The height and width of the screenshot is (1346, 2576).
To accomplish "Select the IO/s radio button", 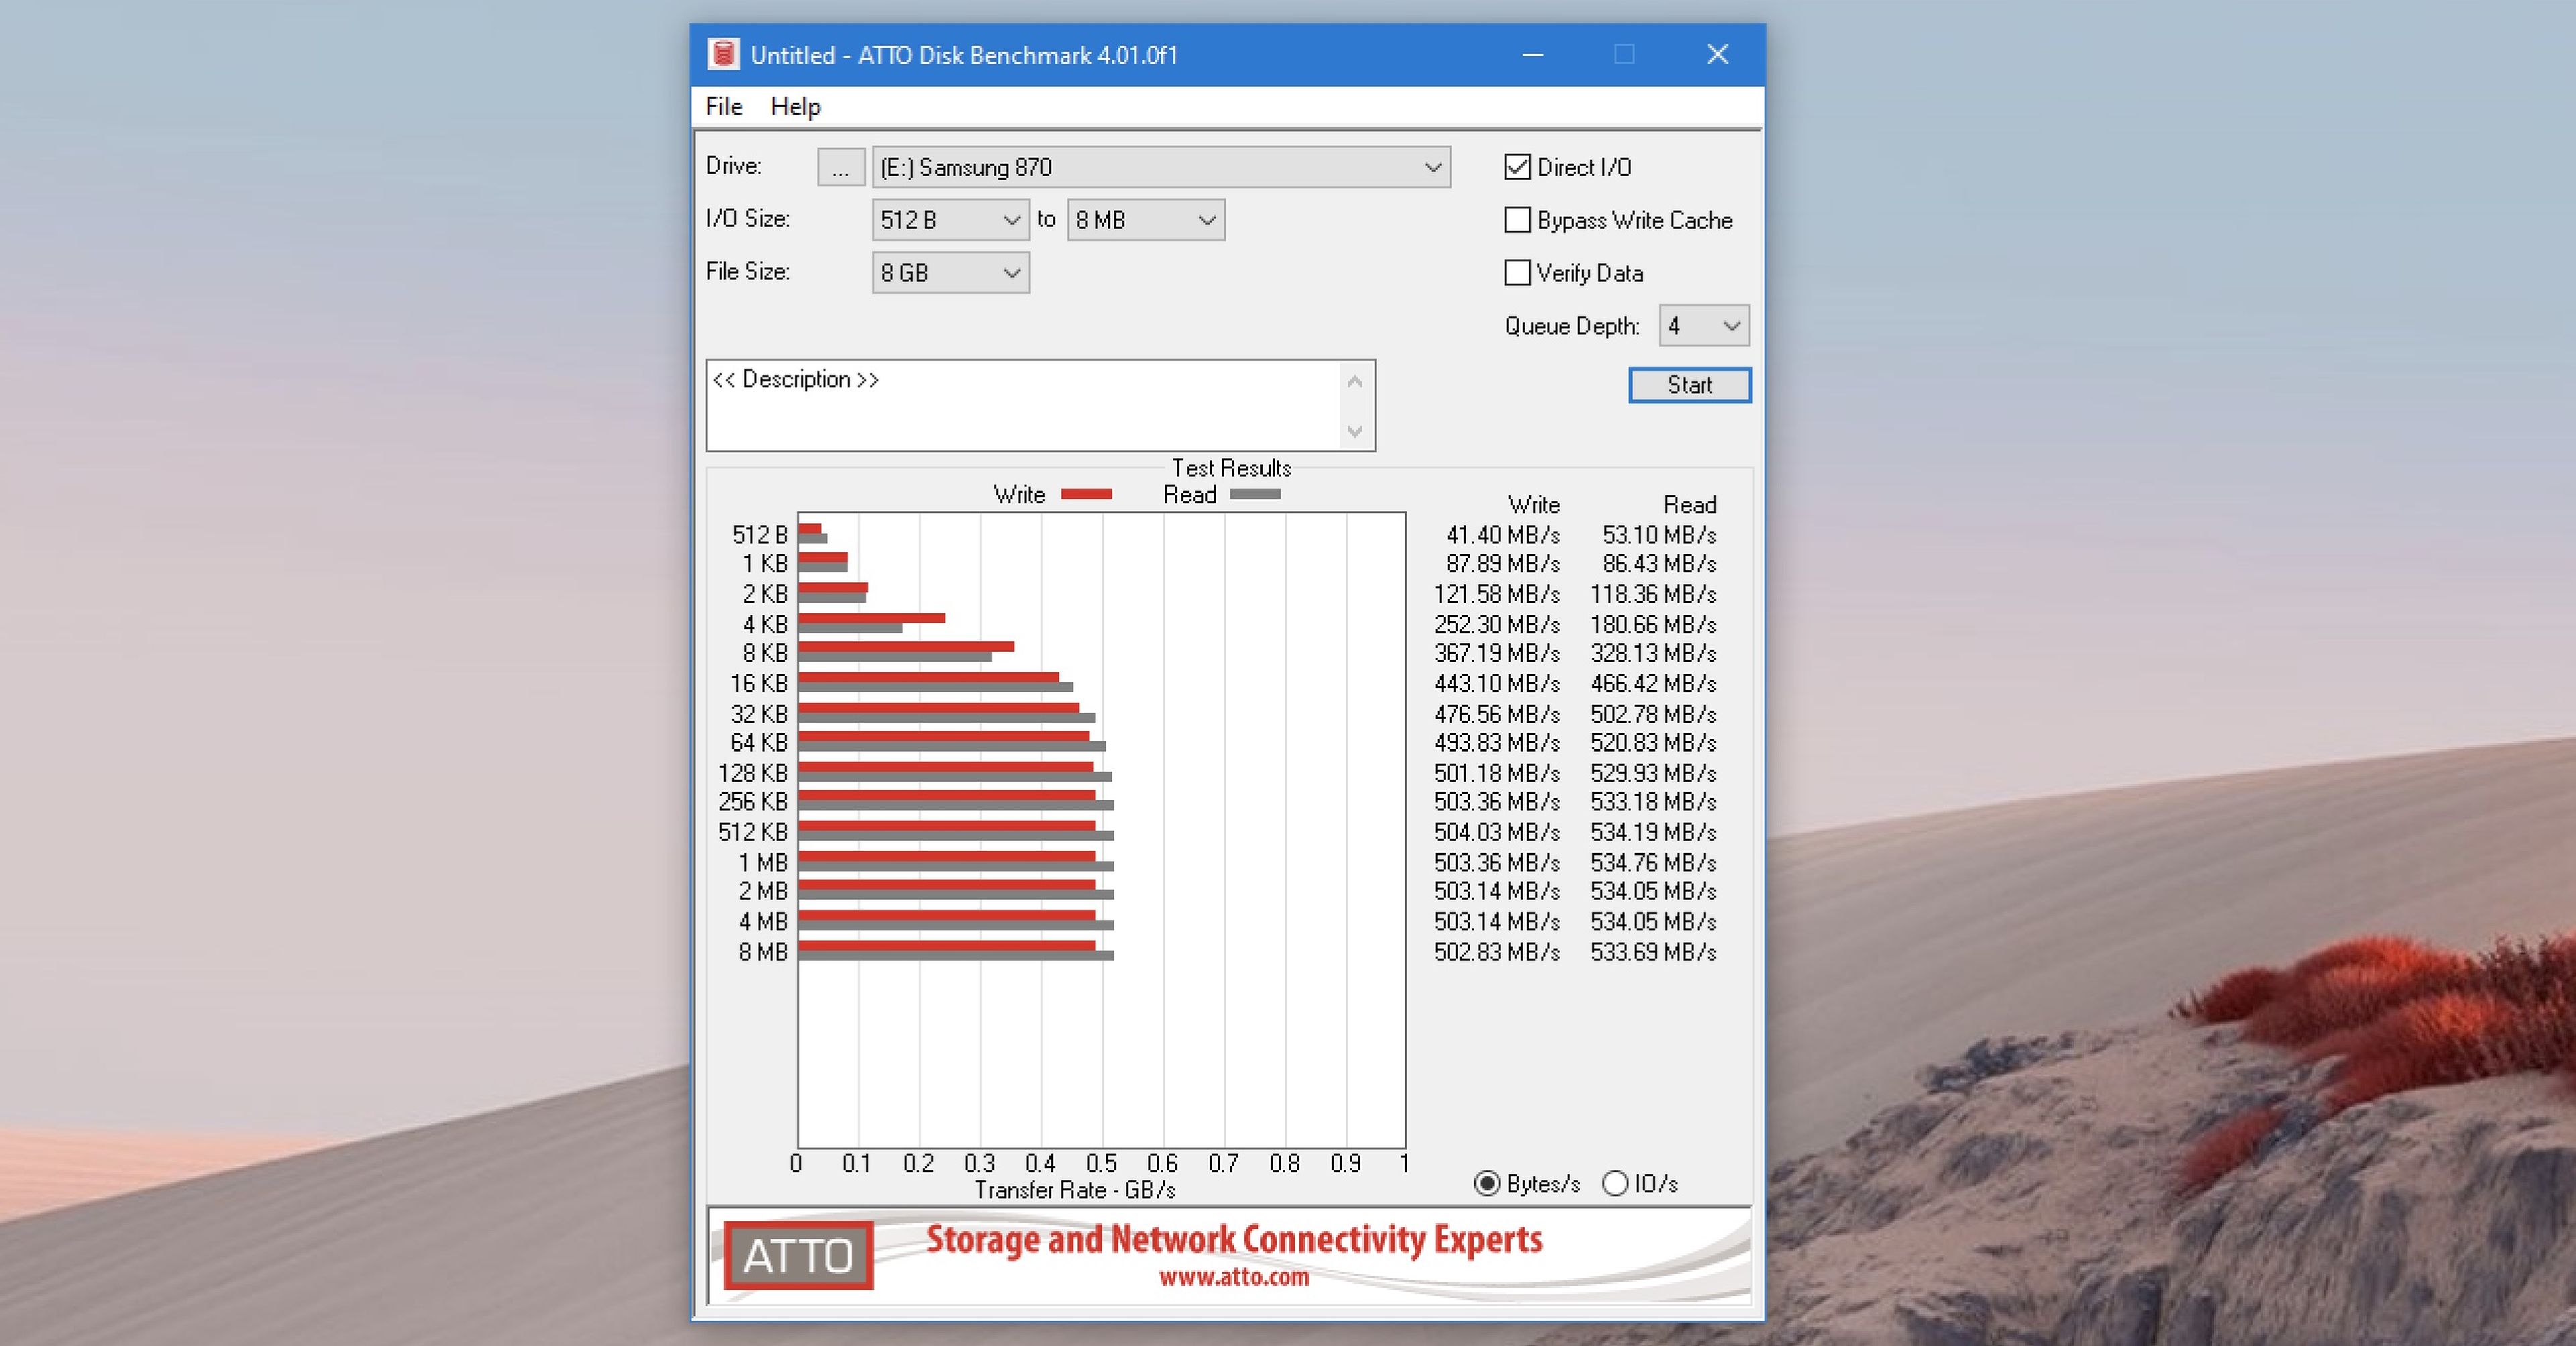I will pyautogui.click(x=1615, y=1184).
